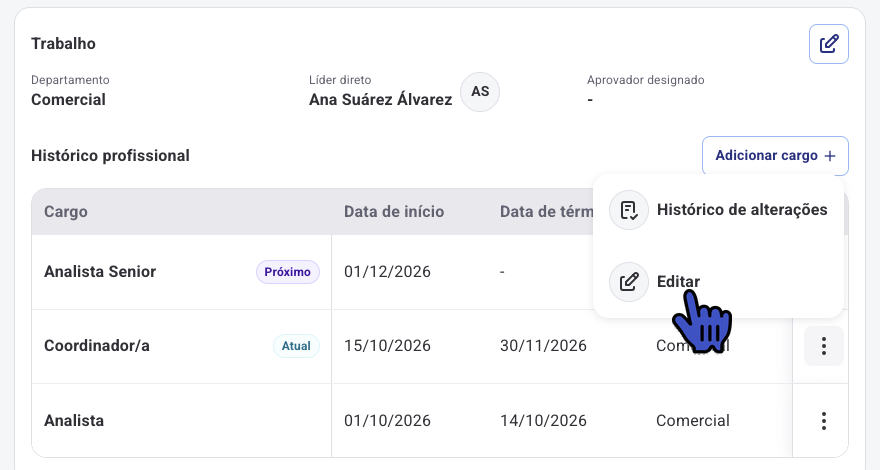Screen dimensions: 880x470
Task: Click start date 15/10/2026
Action: 387,346
